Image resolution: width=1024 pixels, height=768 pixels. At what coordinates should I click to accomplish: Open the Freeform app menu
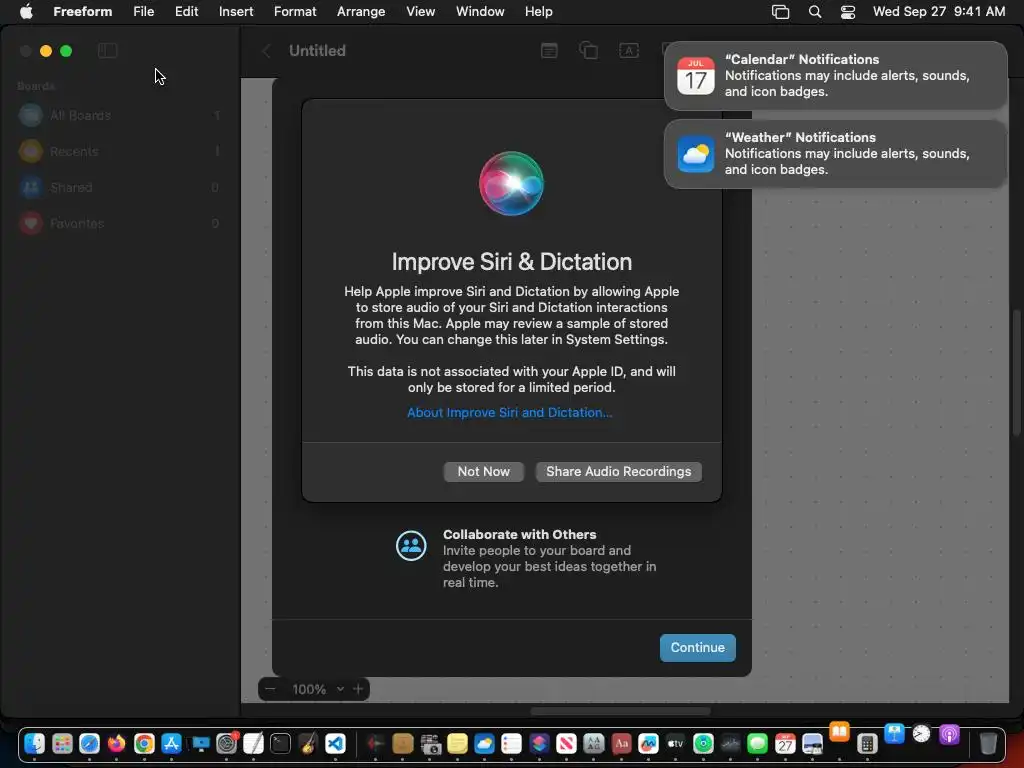(x=82, y=12)
